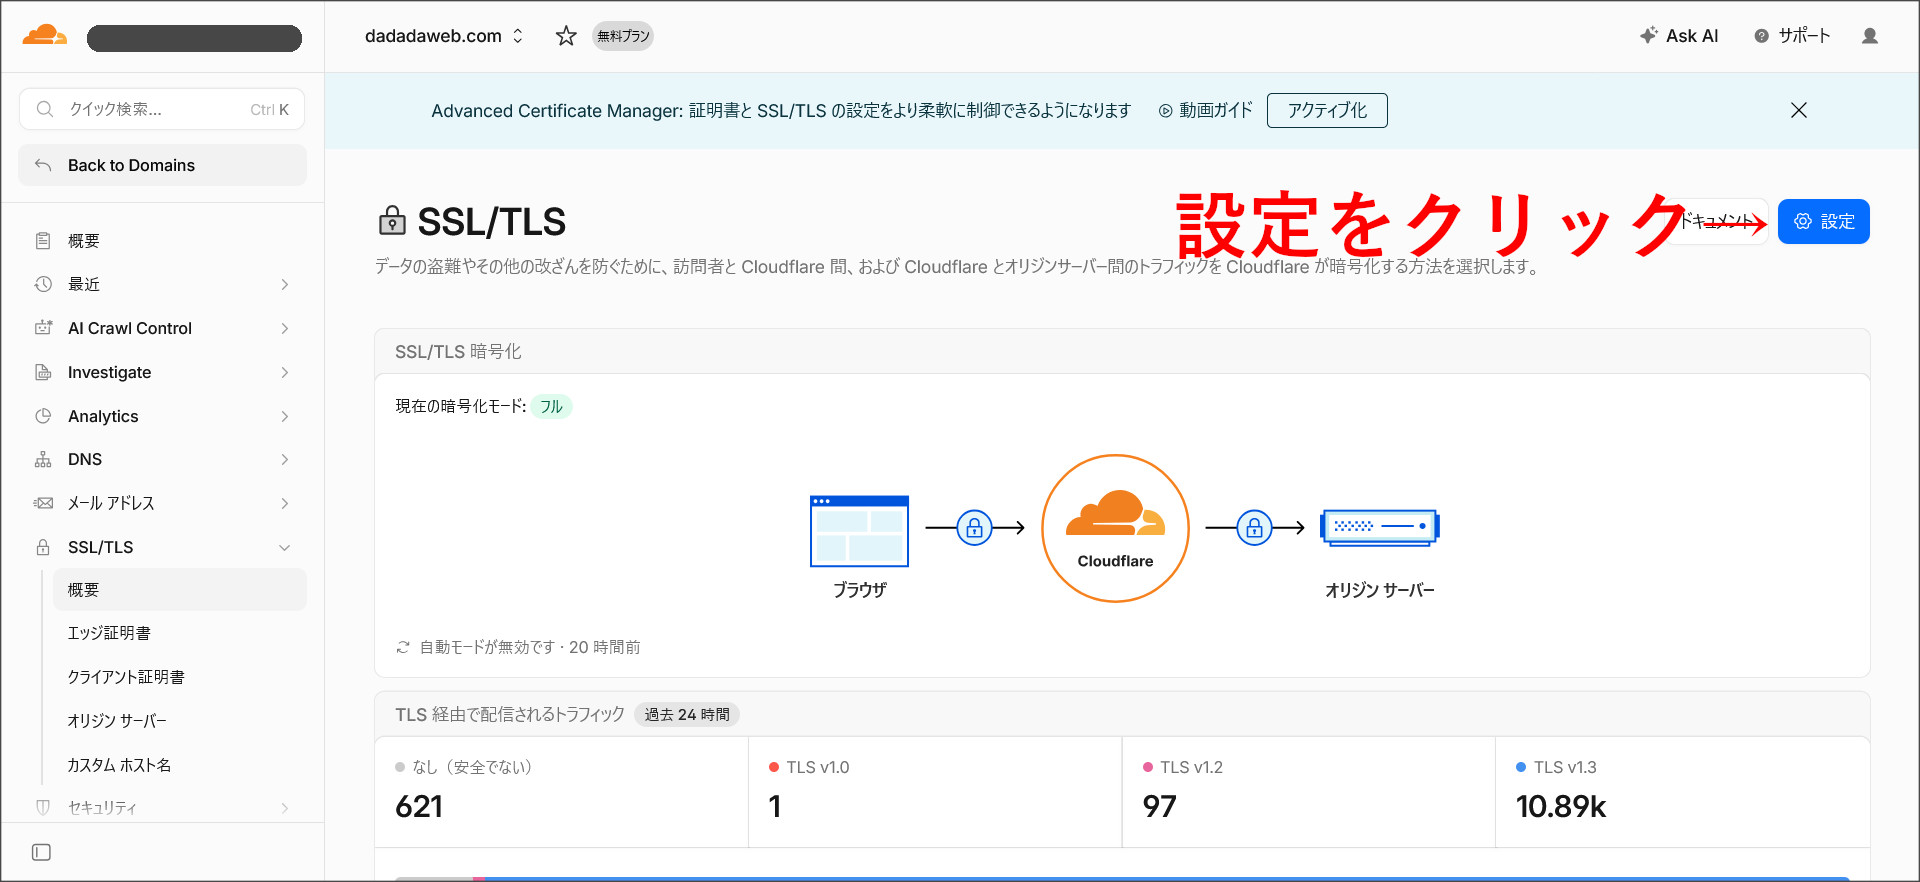Image resolution: width=1920 pixels, height=882 pixels.
Task: Open the サポート help menu
Action: (1792, 36)
